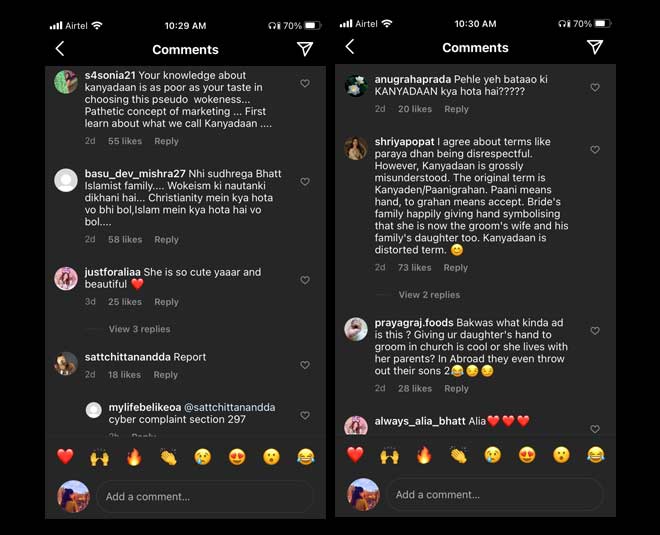
Task: Like shriyapopat's comment with heart
Action: coord(595,149)
